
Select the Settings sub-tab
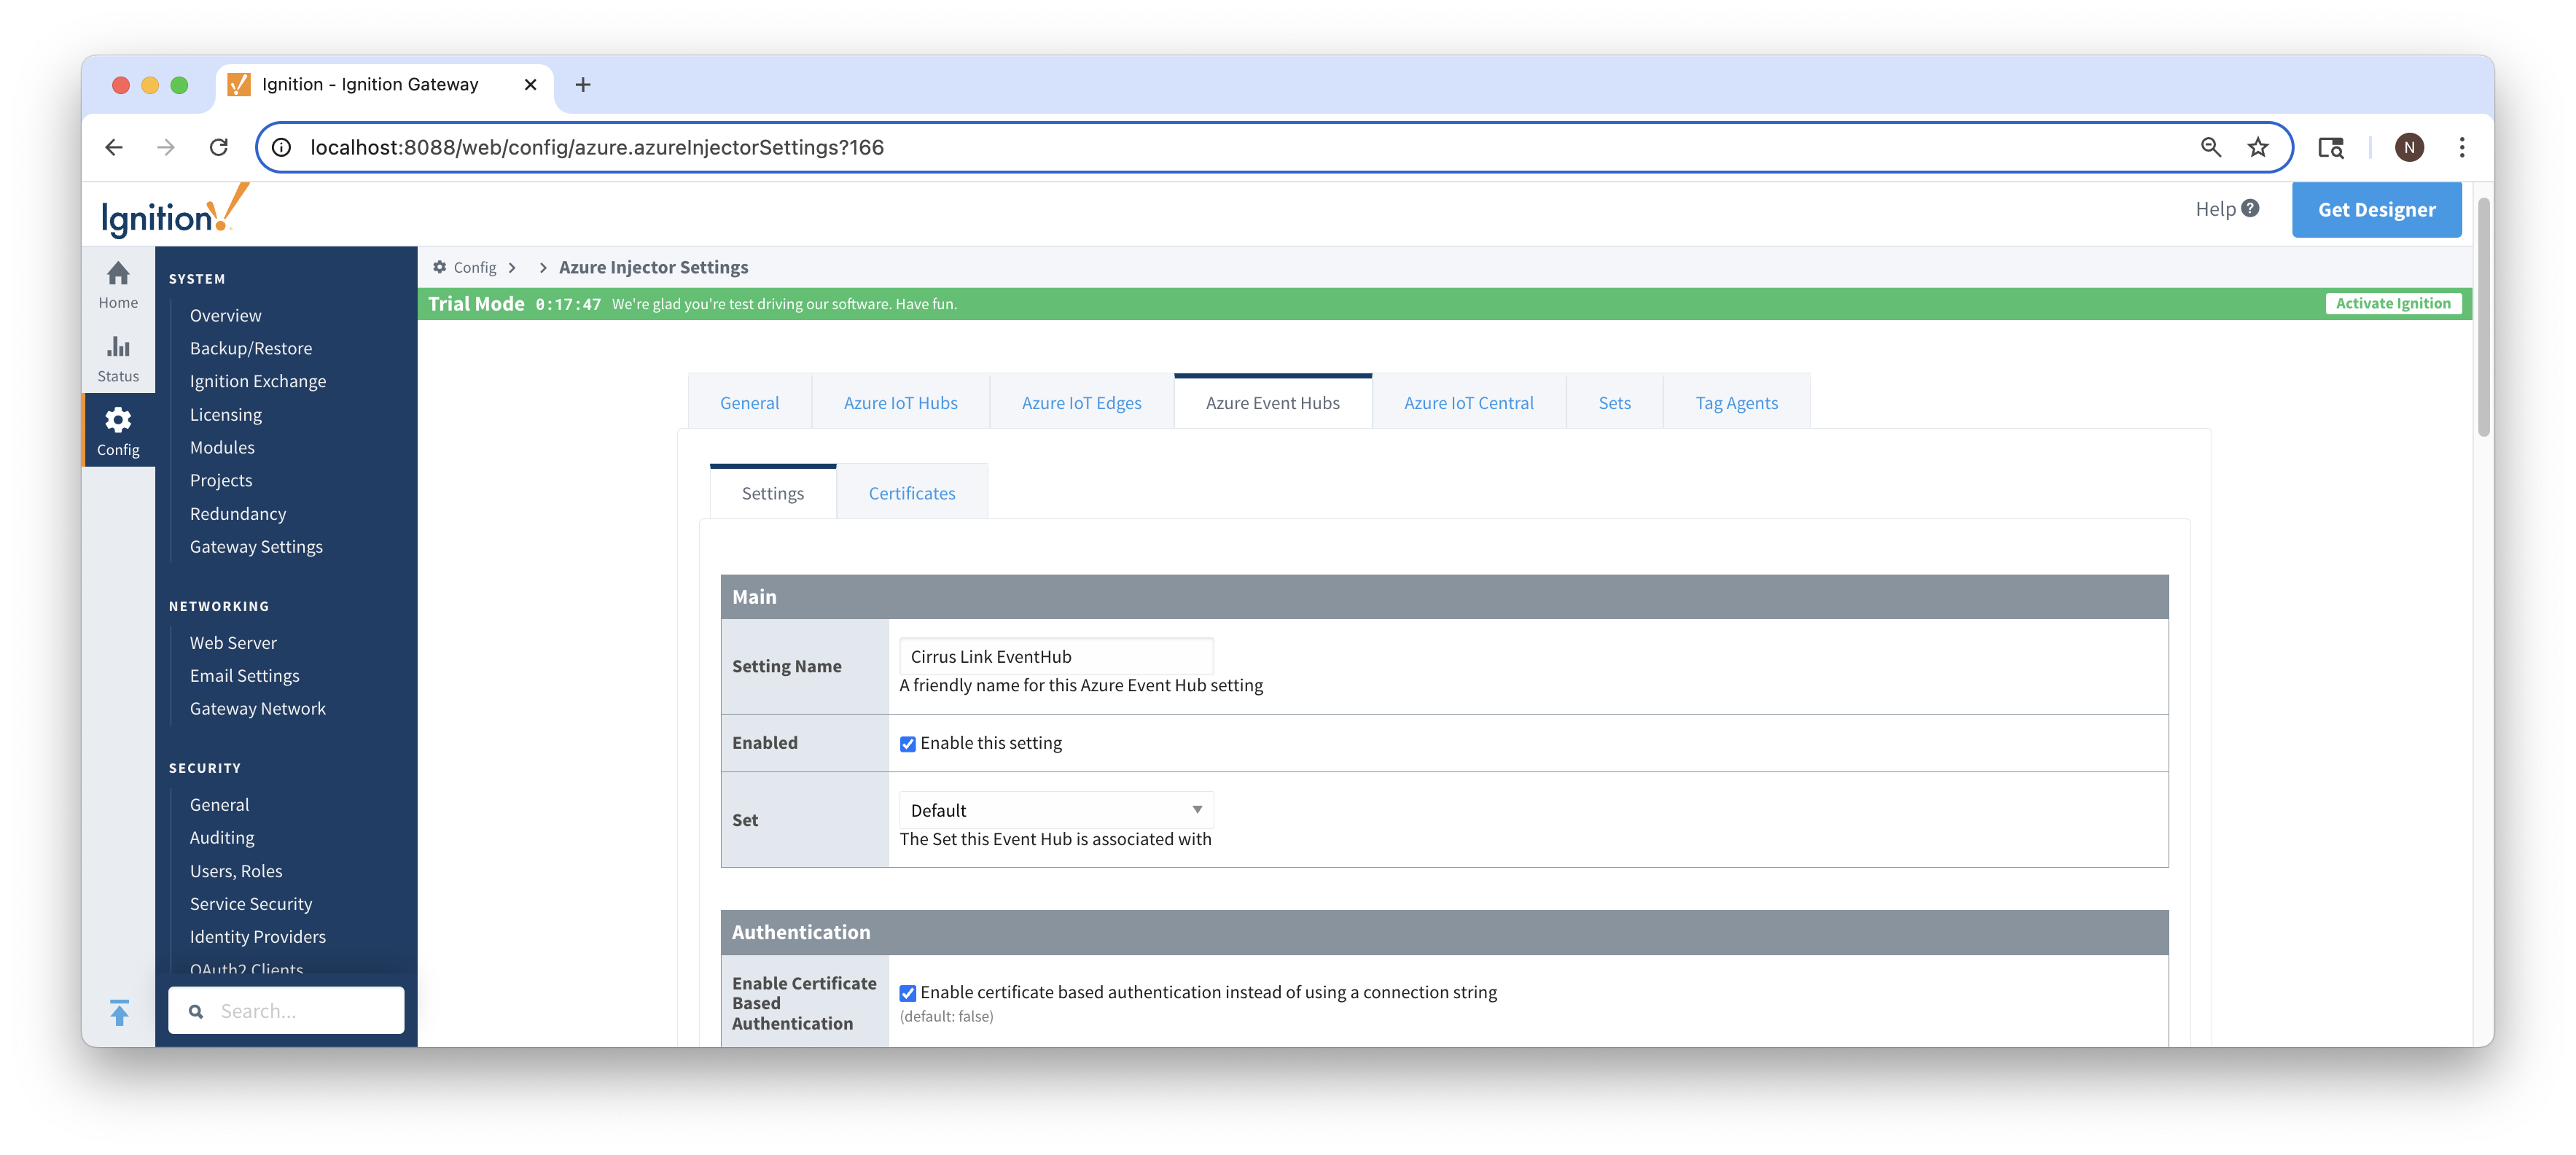(772, 493)
